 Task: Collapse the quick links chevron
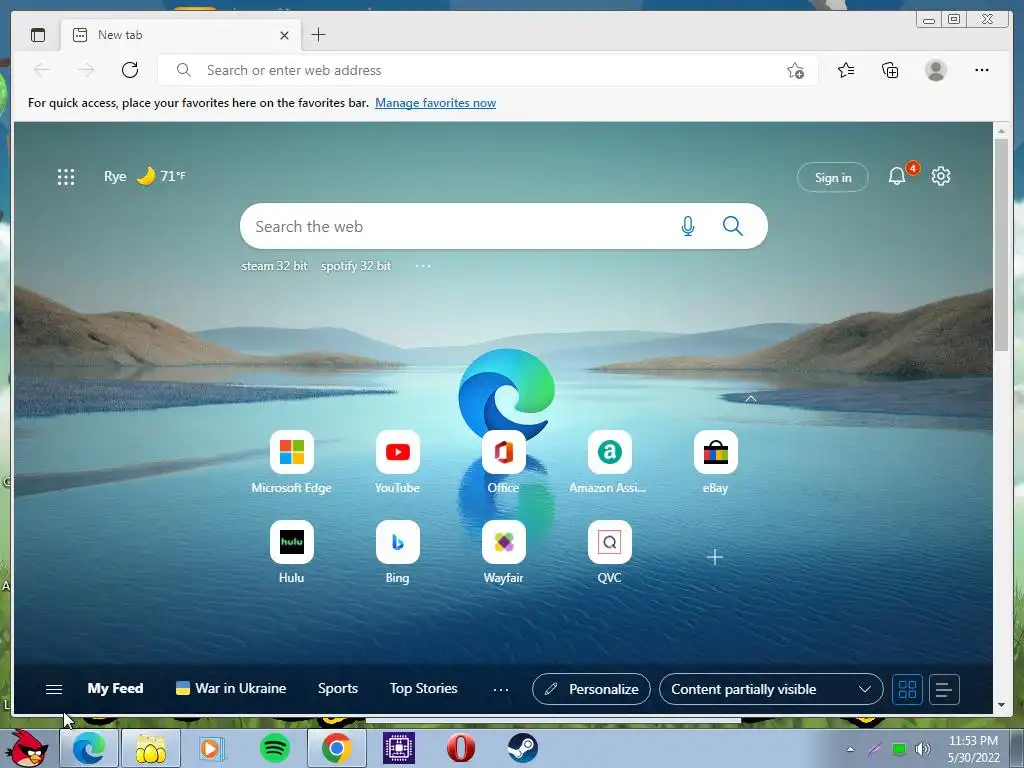(751, 398)
